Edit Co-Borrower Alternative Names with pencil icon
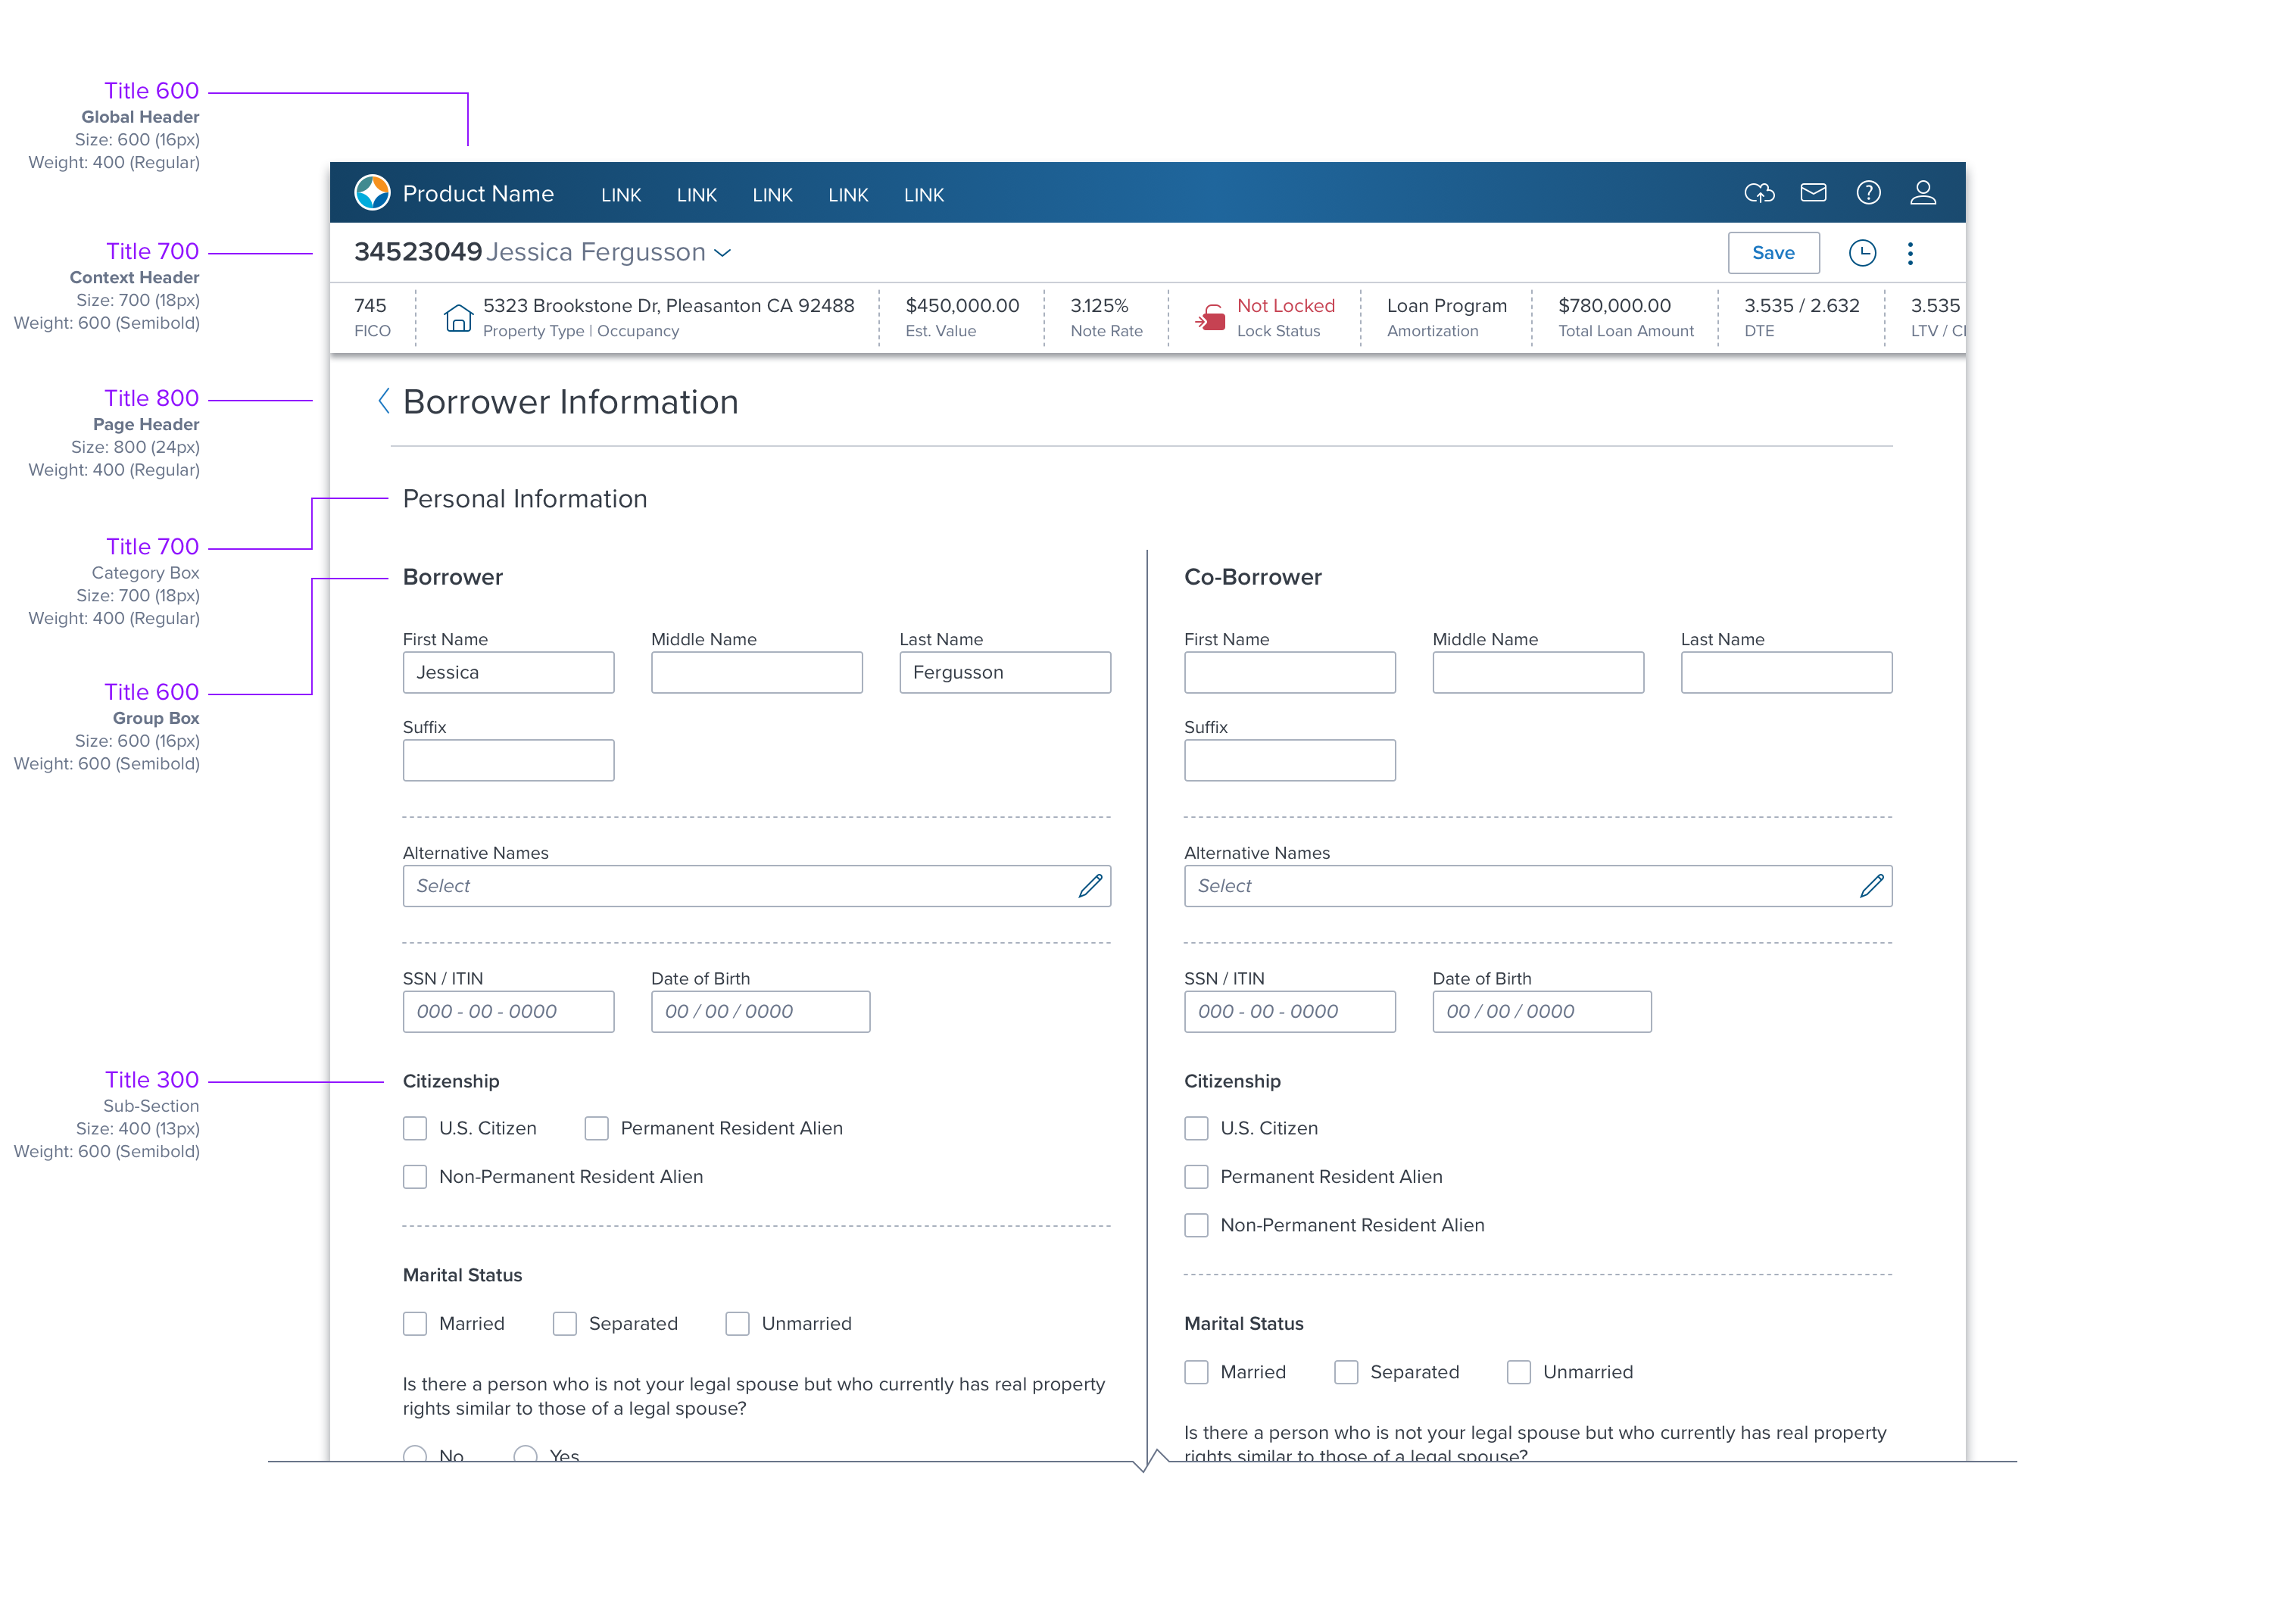Viewport: 2296px width, 1607px height. pos(1871,885)
